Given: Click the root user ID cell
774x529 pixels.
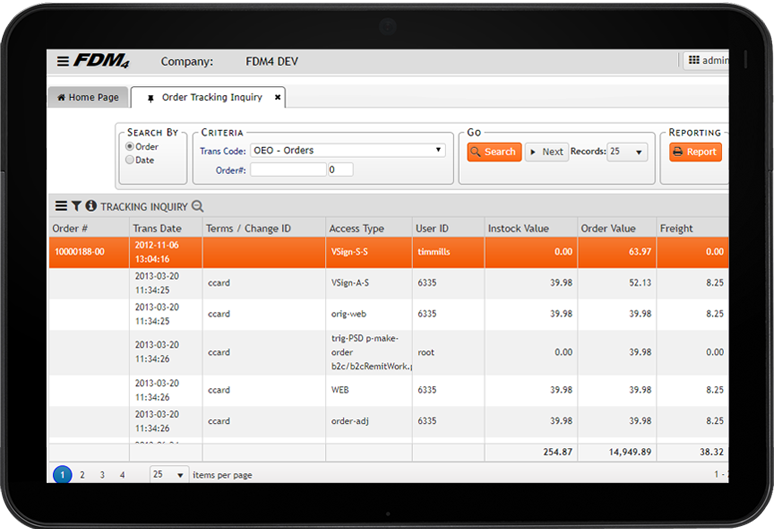Looking at the screenshot, I should click(x=448, y=352).
